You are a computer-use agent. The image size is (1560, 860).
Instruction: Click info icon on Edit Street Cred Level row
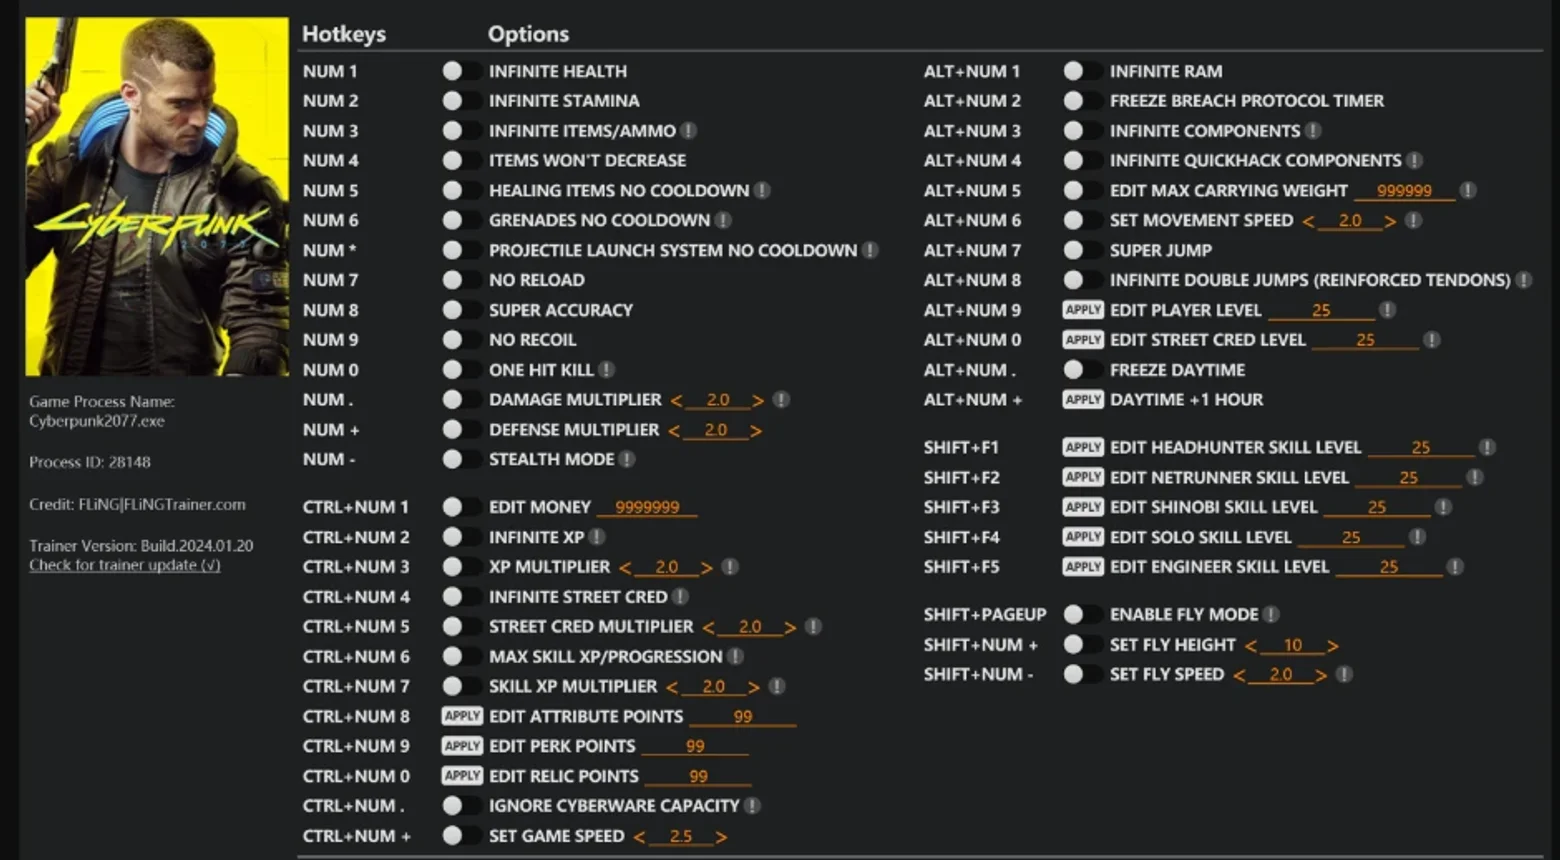(x=1432, y=340)
